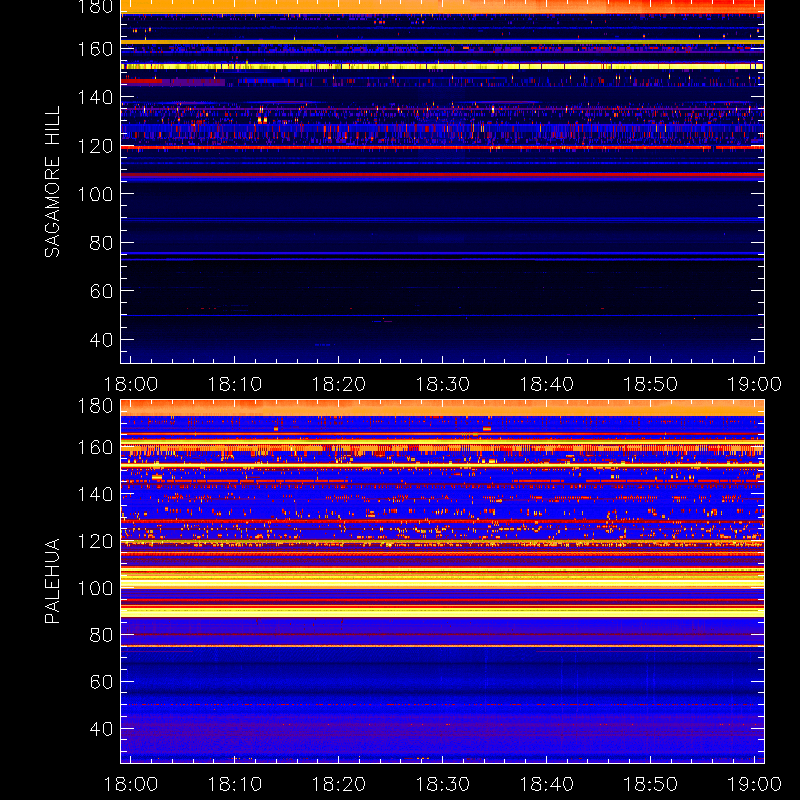This screenshot has height=800, width=800.
Task: Click the SAGAMORE HILL axis label
Action: pyautogui.click(x=52, y=182)
